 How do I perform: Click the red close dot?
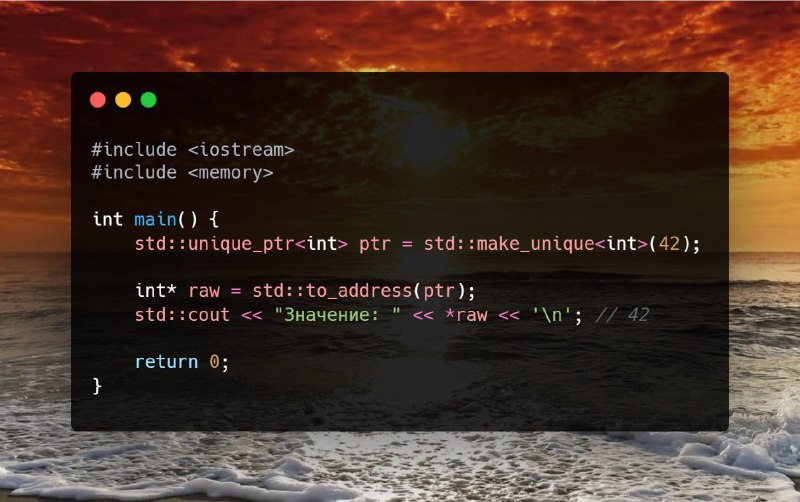point(97,100)
